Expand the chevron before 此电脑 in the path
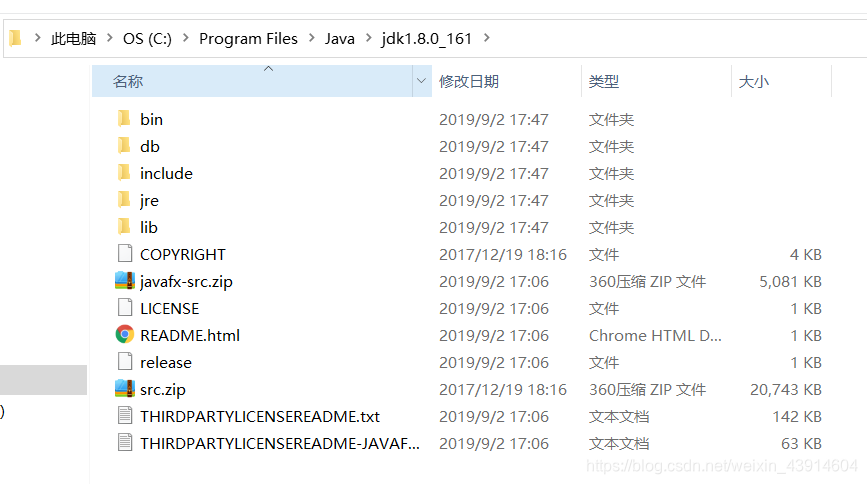This screenshot has width=867, height=484. pos(38,38)
